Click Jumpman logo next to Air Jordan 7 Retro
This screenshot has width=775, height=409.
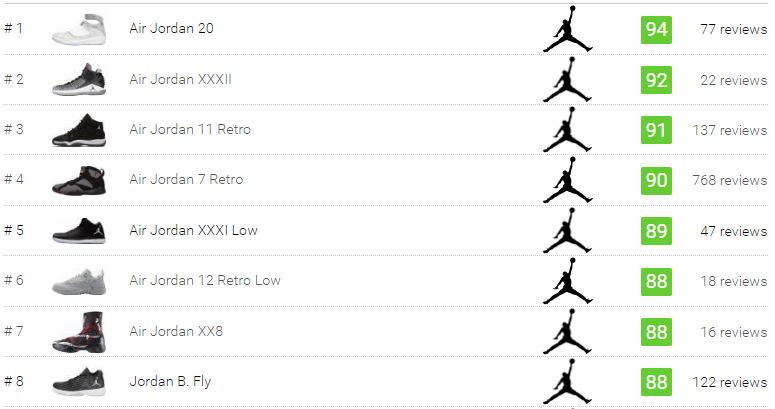[x=567, y=180]
